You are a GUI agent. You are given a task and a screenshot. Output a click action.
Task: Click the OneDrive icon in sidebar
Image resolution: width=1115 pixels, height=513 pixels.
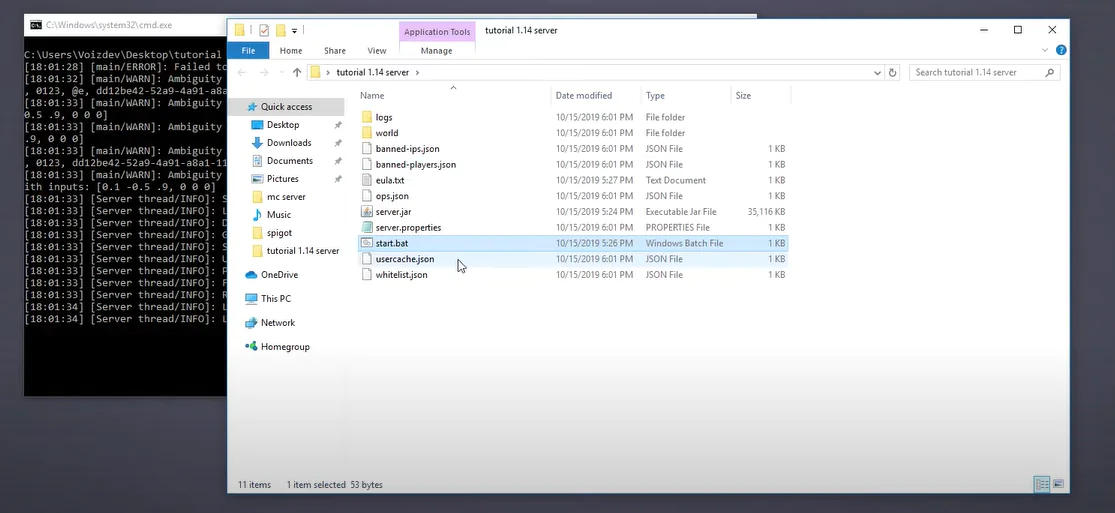pyautogui.click(x=251, y=275)
